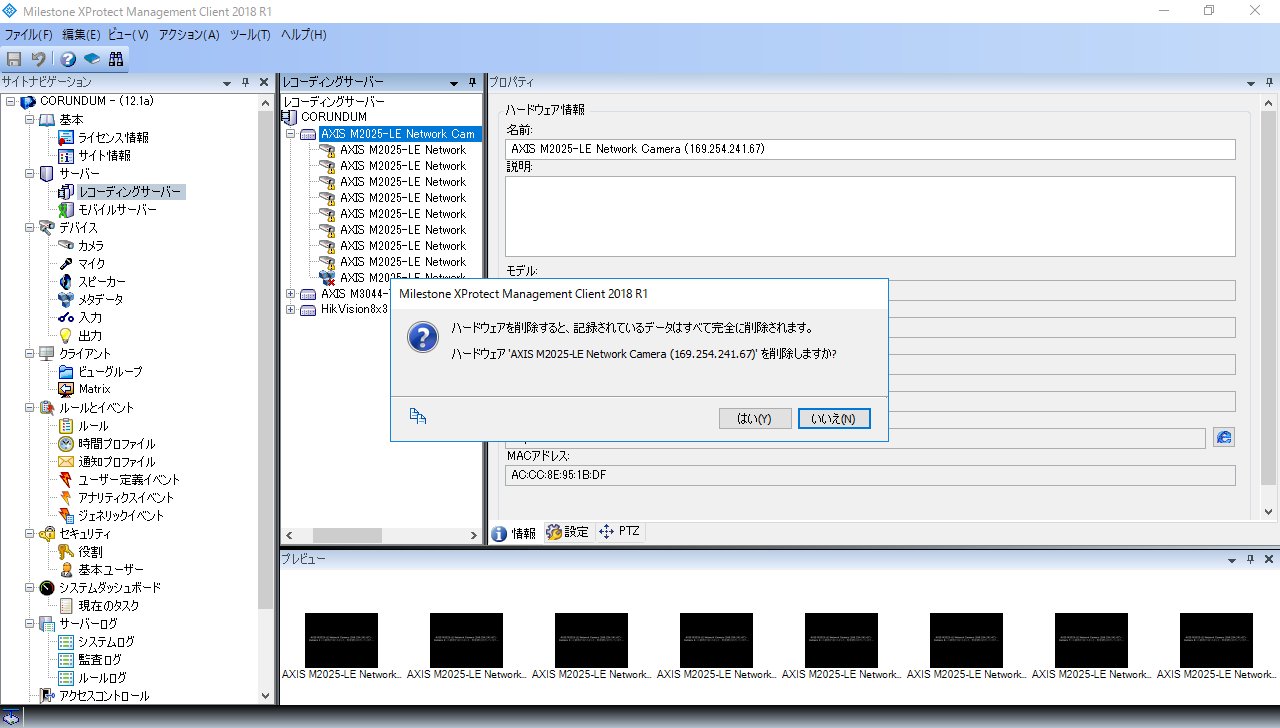The height and width of the screenshot is (728, 1280).
Task: Cancel deletion with いいえ(N) button
Action: (834, 419)
